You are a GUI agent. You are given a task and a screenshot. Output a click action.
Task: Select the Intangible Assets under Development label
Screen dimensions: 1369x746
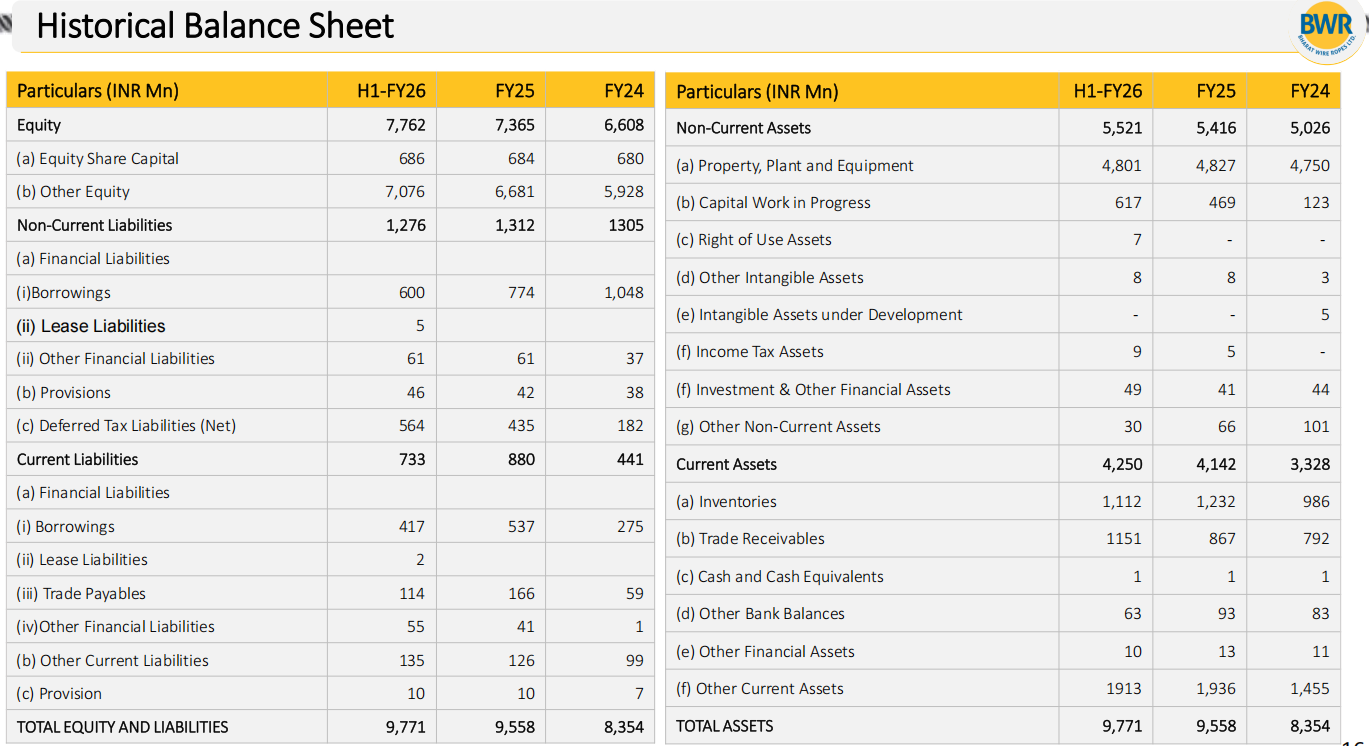[819, 314]
